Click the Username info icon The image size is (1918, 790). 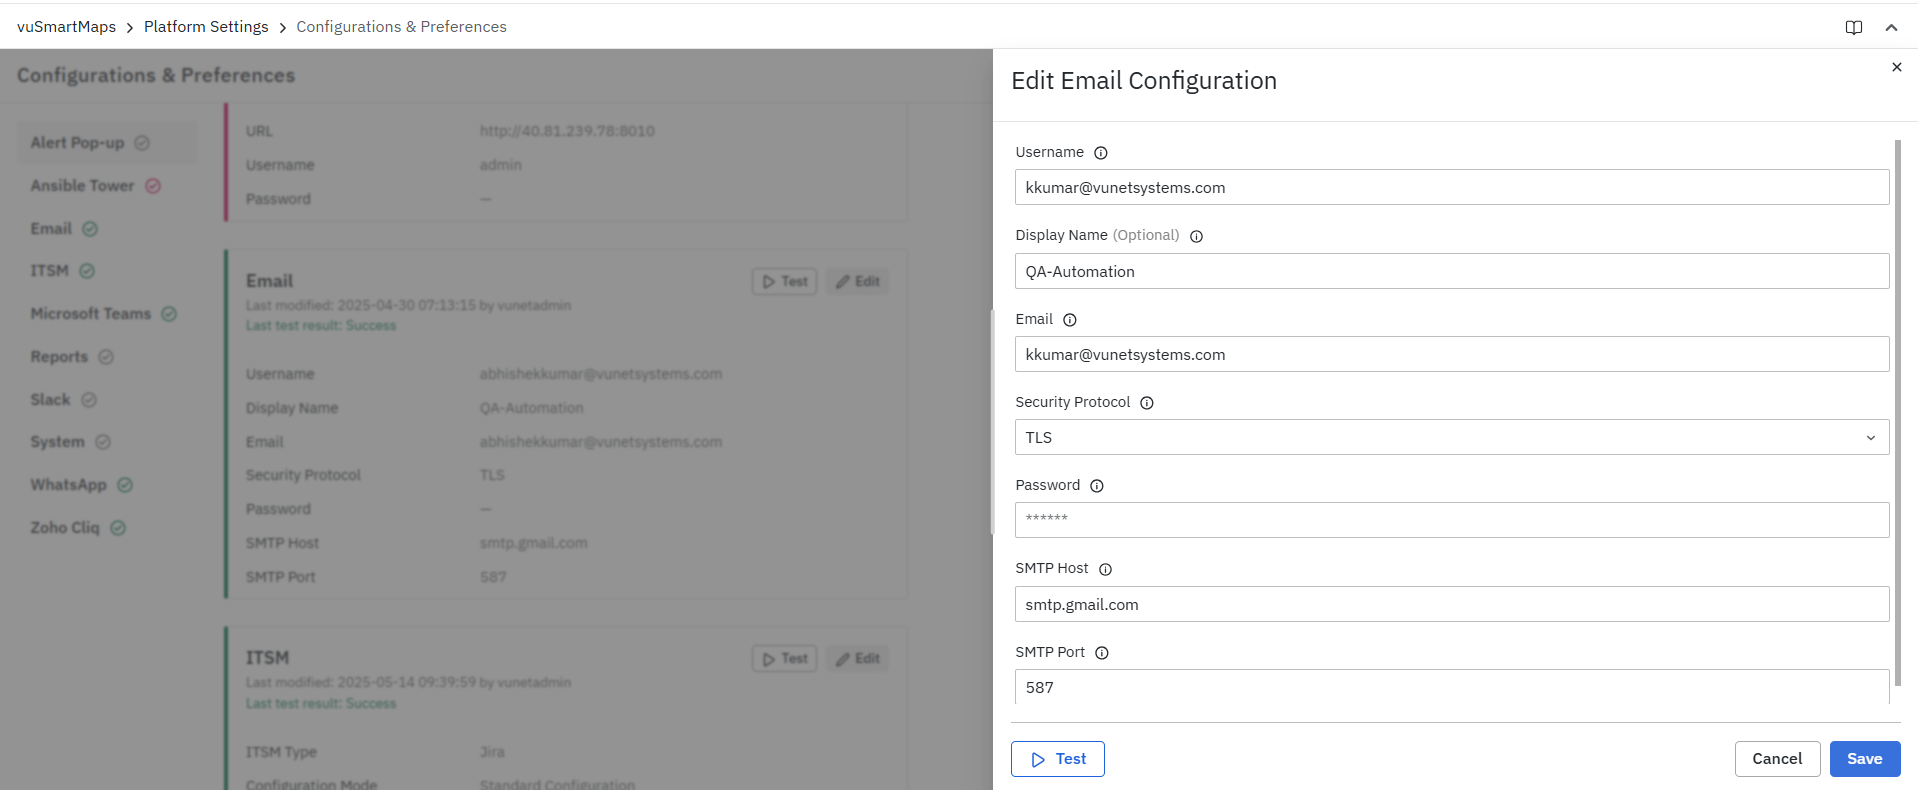pos(1100,153)
